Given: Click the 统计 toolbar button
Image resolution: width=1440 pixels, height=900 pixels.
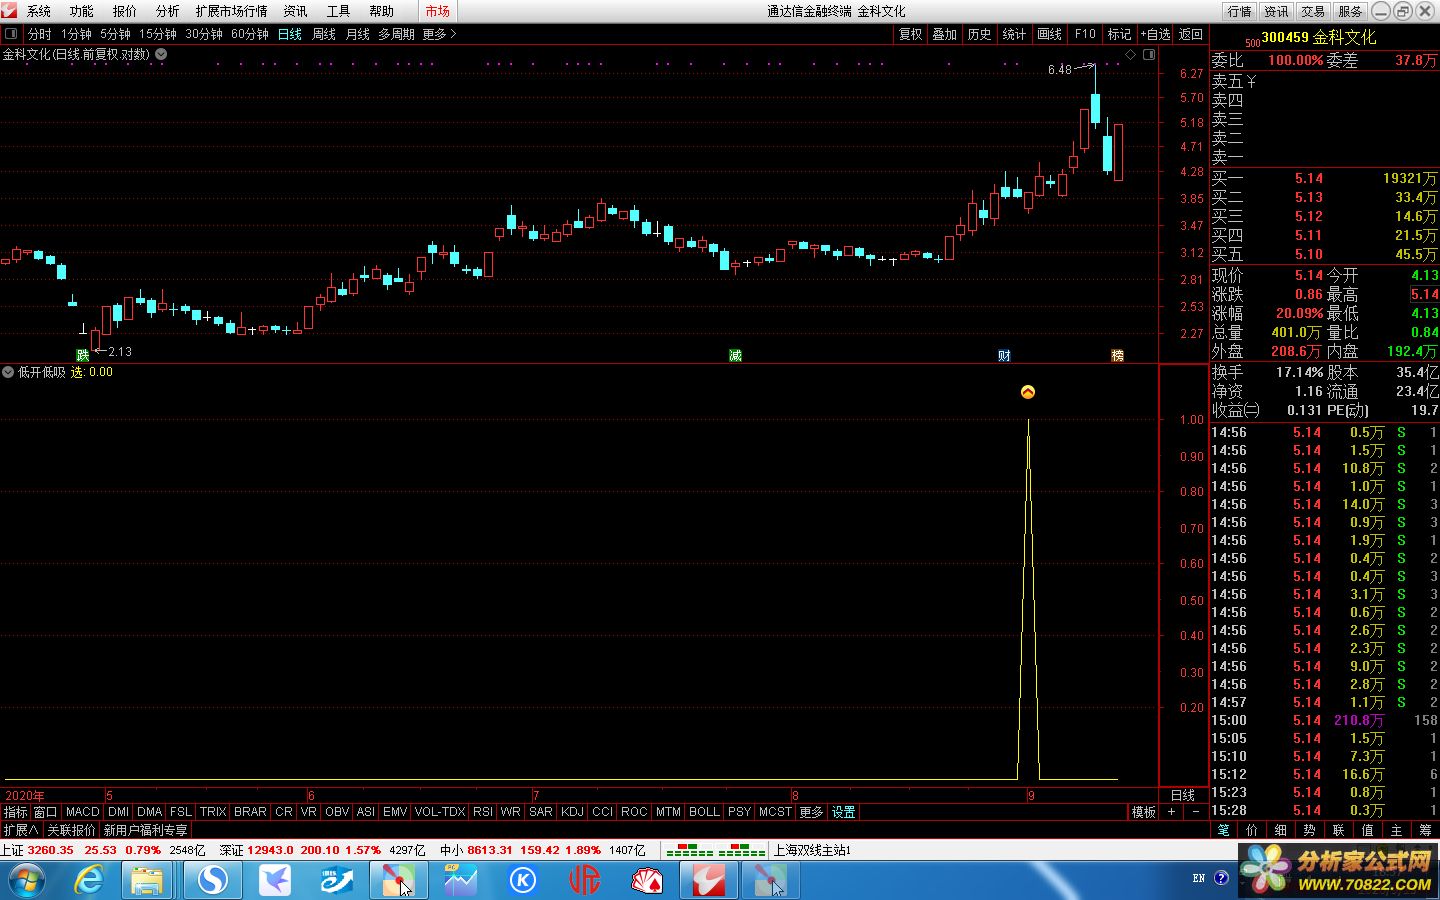Looking at the screenshot, I should tap(1014, 34).
